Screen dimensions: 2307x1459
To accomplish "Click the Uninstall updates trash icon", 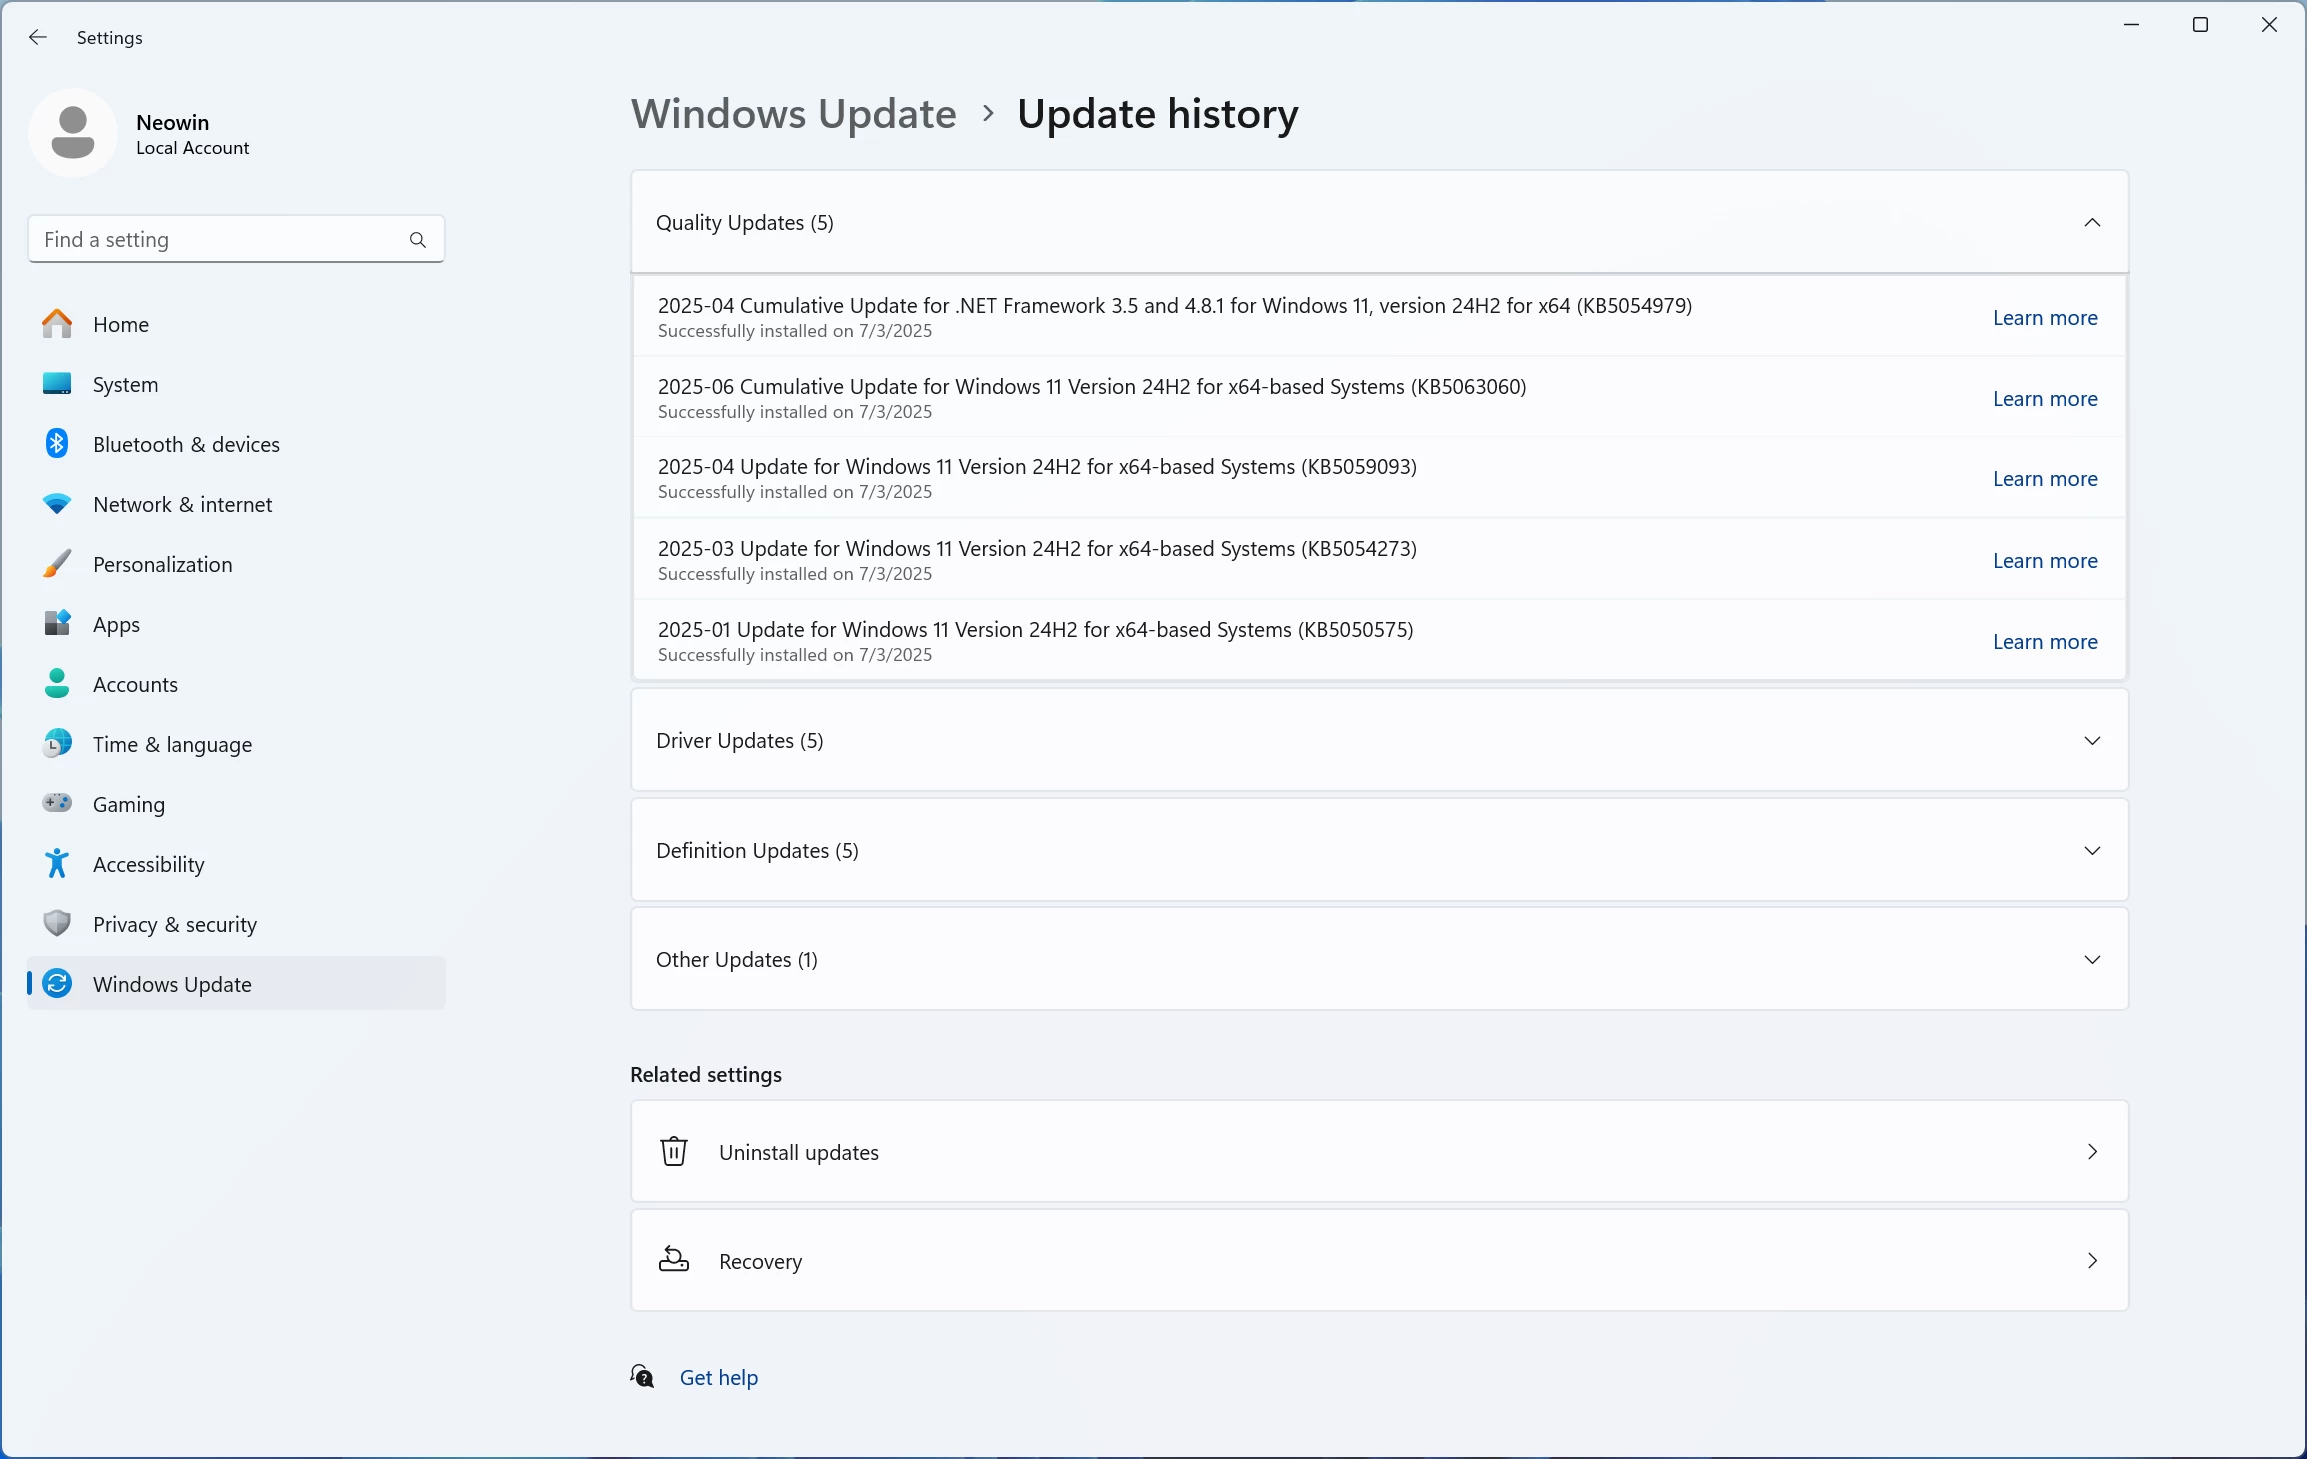I will (x=674, y=1151).
